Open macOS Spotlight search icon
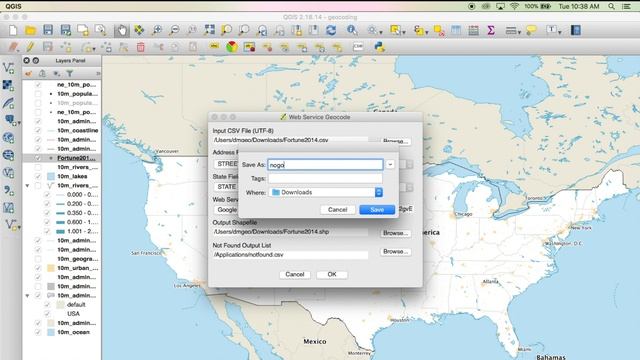This screenshot has width=640, height=360. pos(611,6)
